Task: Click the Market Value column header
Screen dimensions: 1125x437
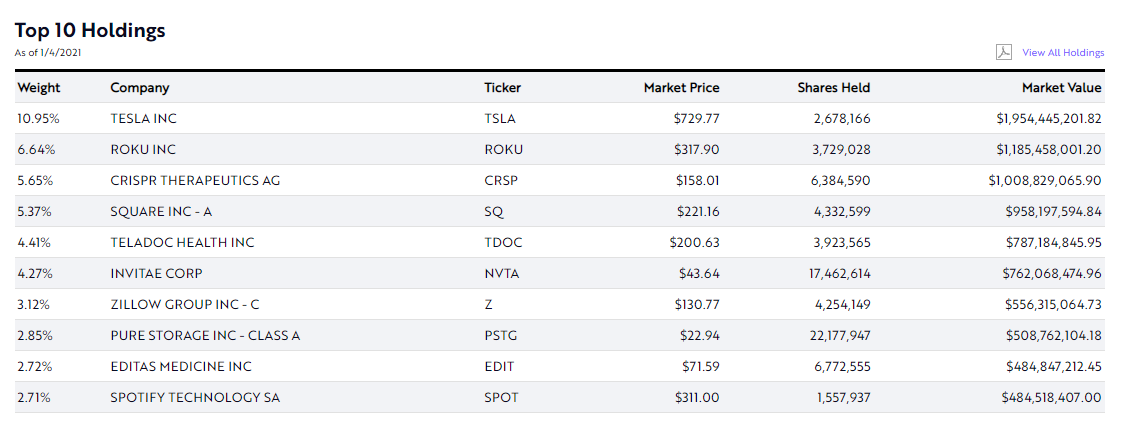Action: pyautogui.click(x=1061, y=88)
